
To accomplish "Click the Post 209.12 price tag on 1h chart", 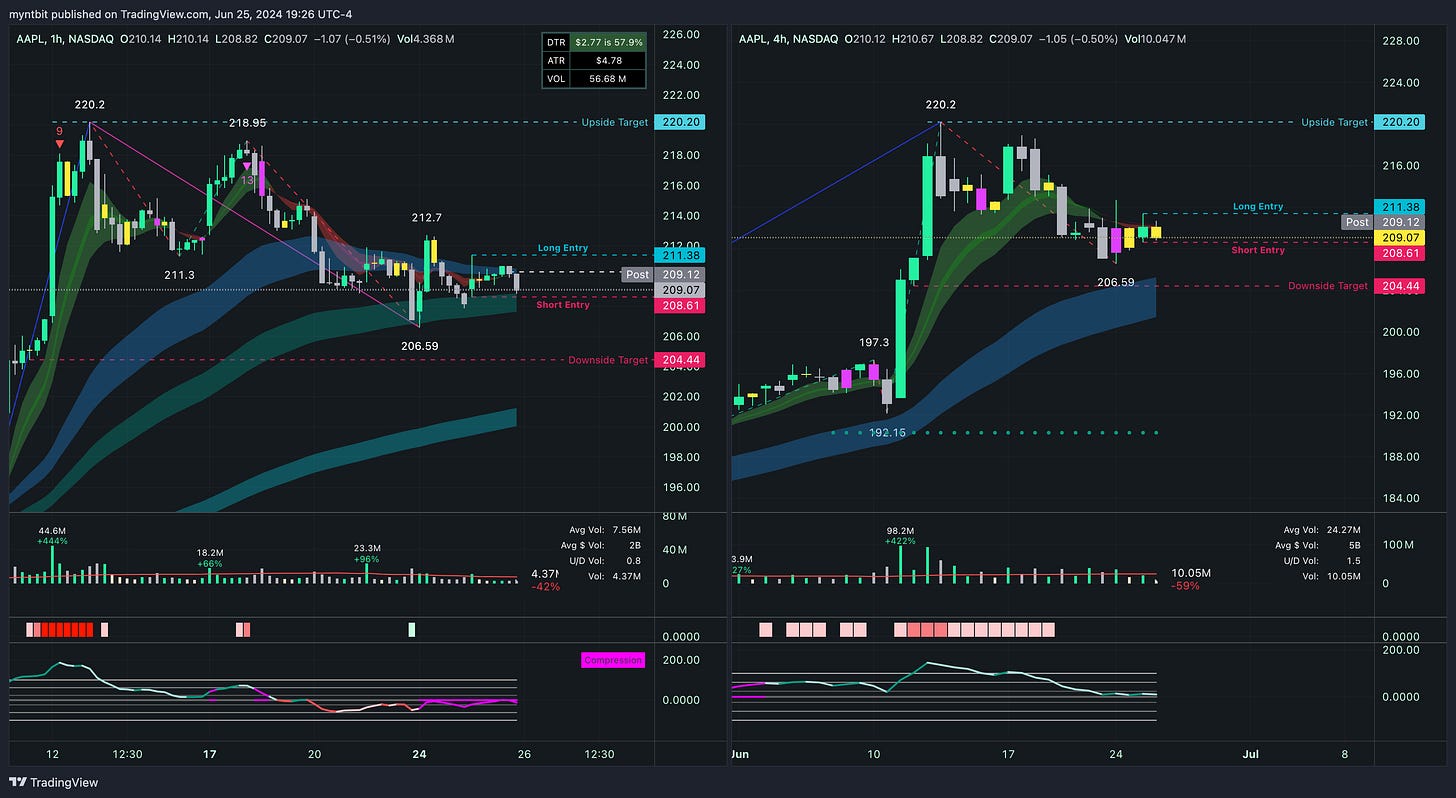I will coord(664,274).
